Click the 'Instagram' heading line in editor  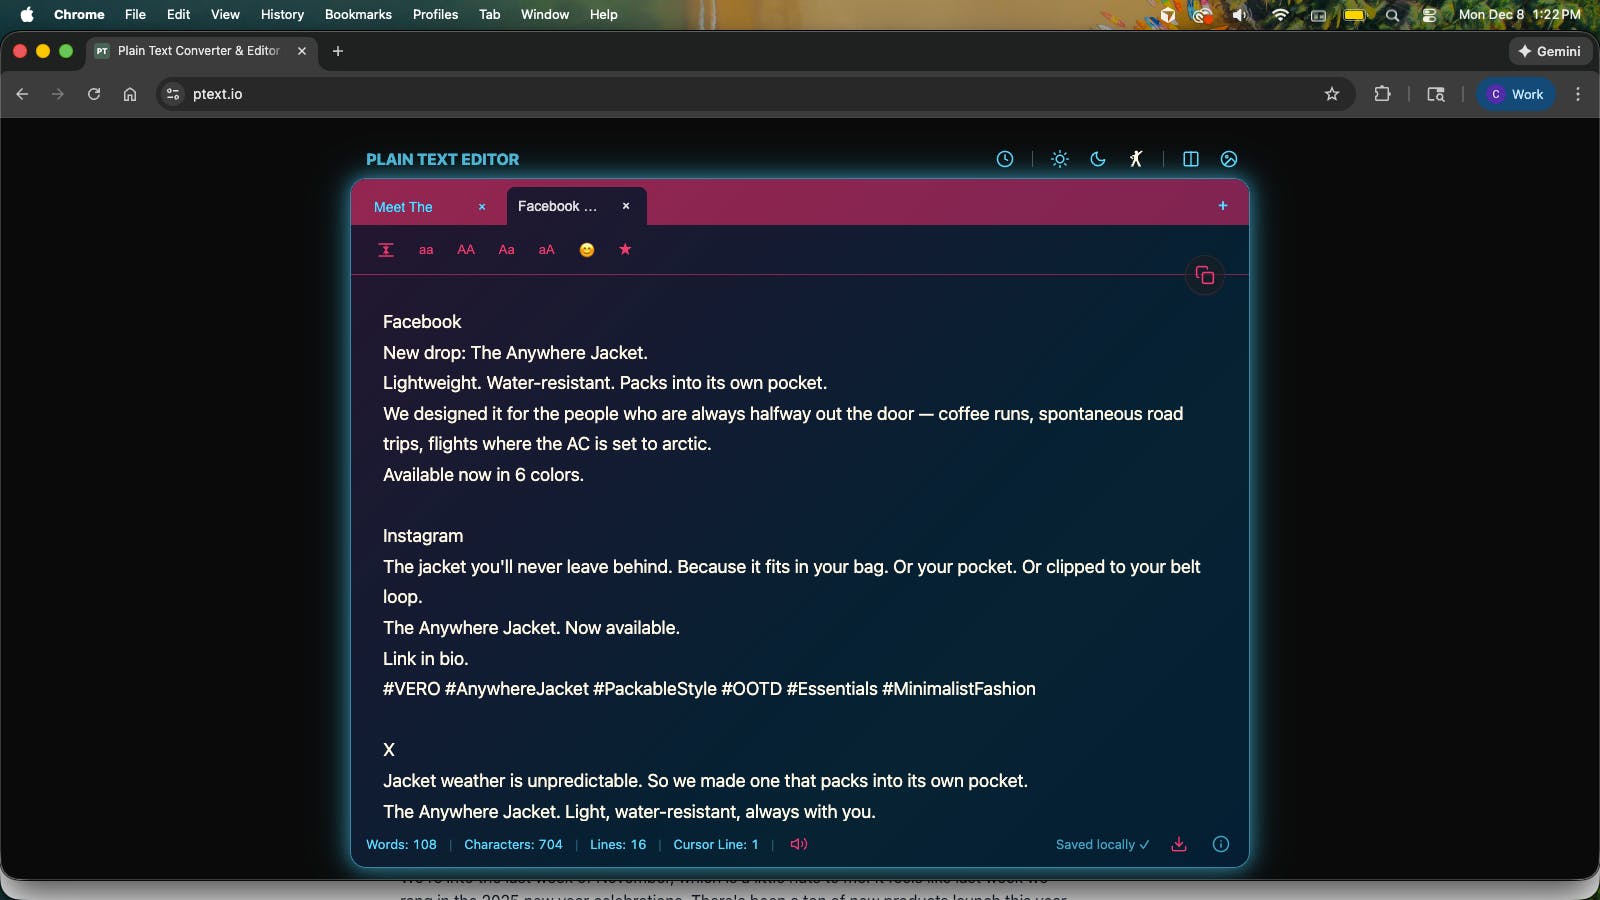coord(423,536)
